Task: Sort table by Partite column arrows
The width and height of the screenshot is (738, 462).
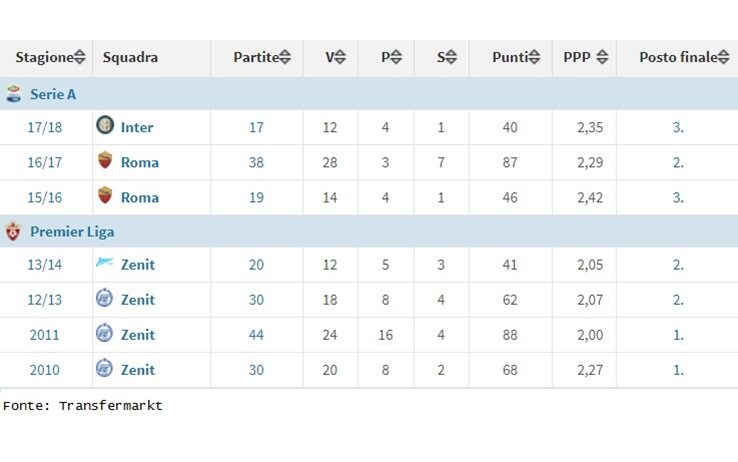Action: (x=285, y=57)
